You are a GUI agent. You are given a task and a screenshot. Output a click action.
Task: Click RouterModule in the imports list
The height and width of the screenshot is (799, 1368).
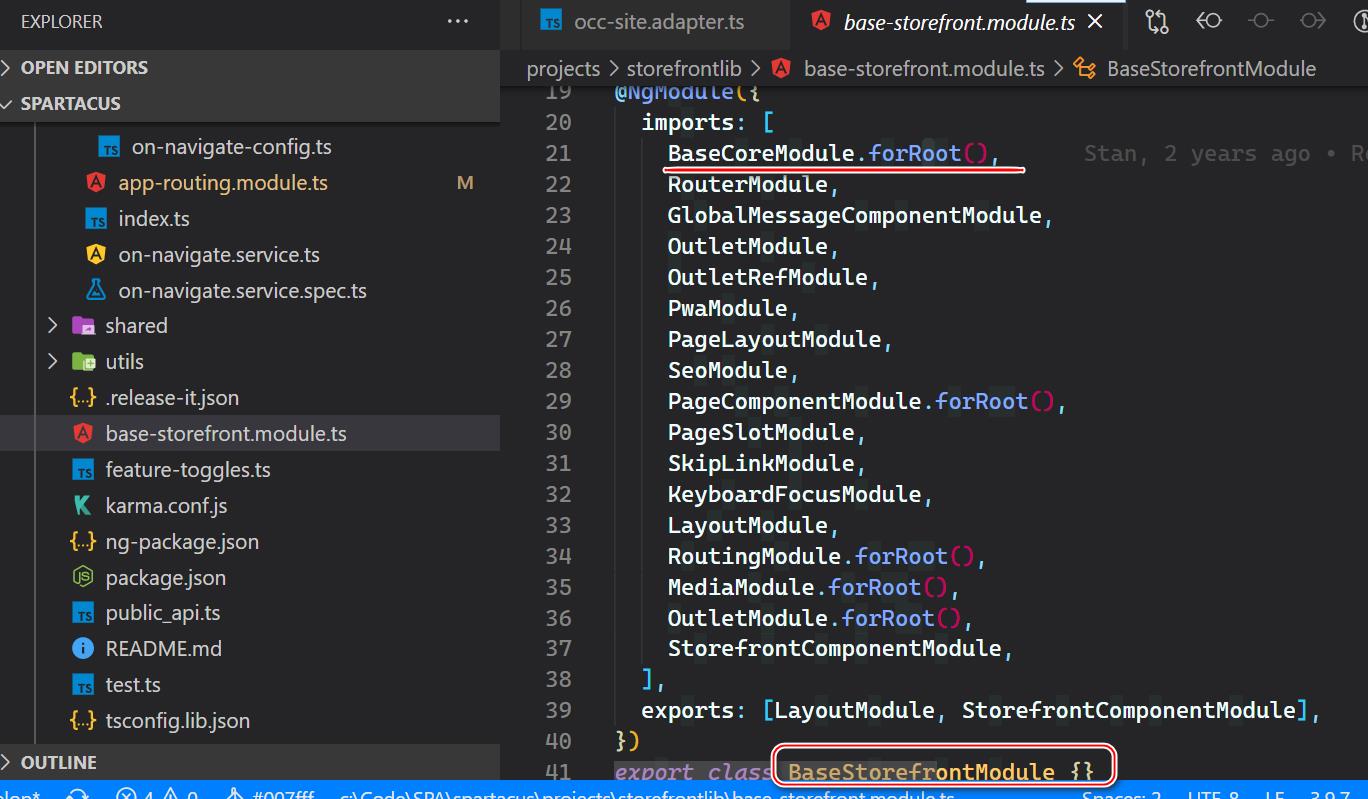(x=747, y=184)
